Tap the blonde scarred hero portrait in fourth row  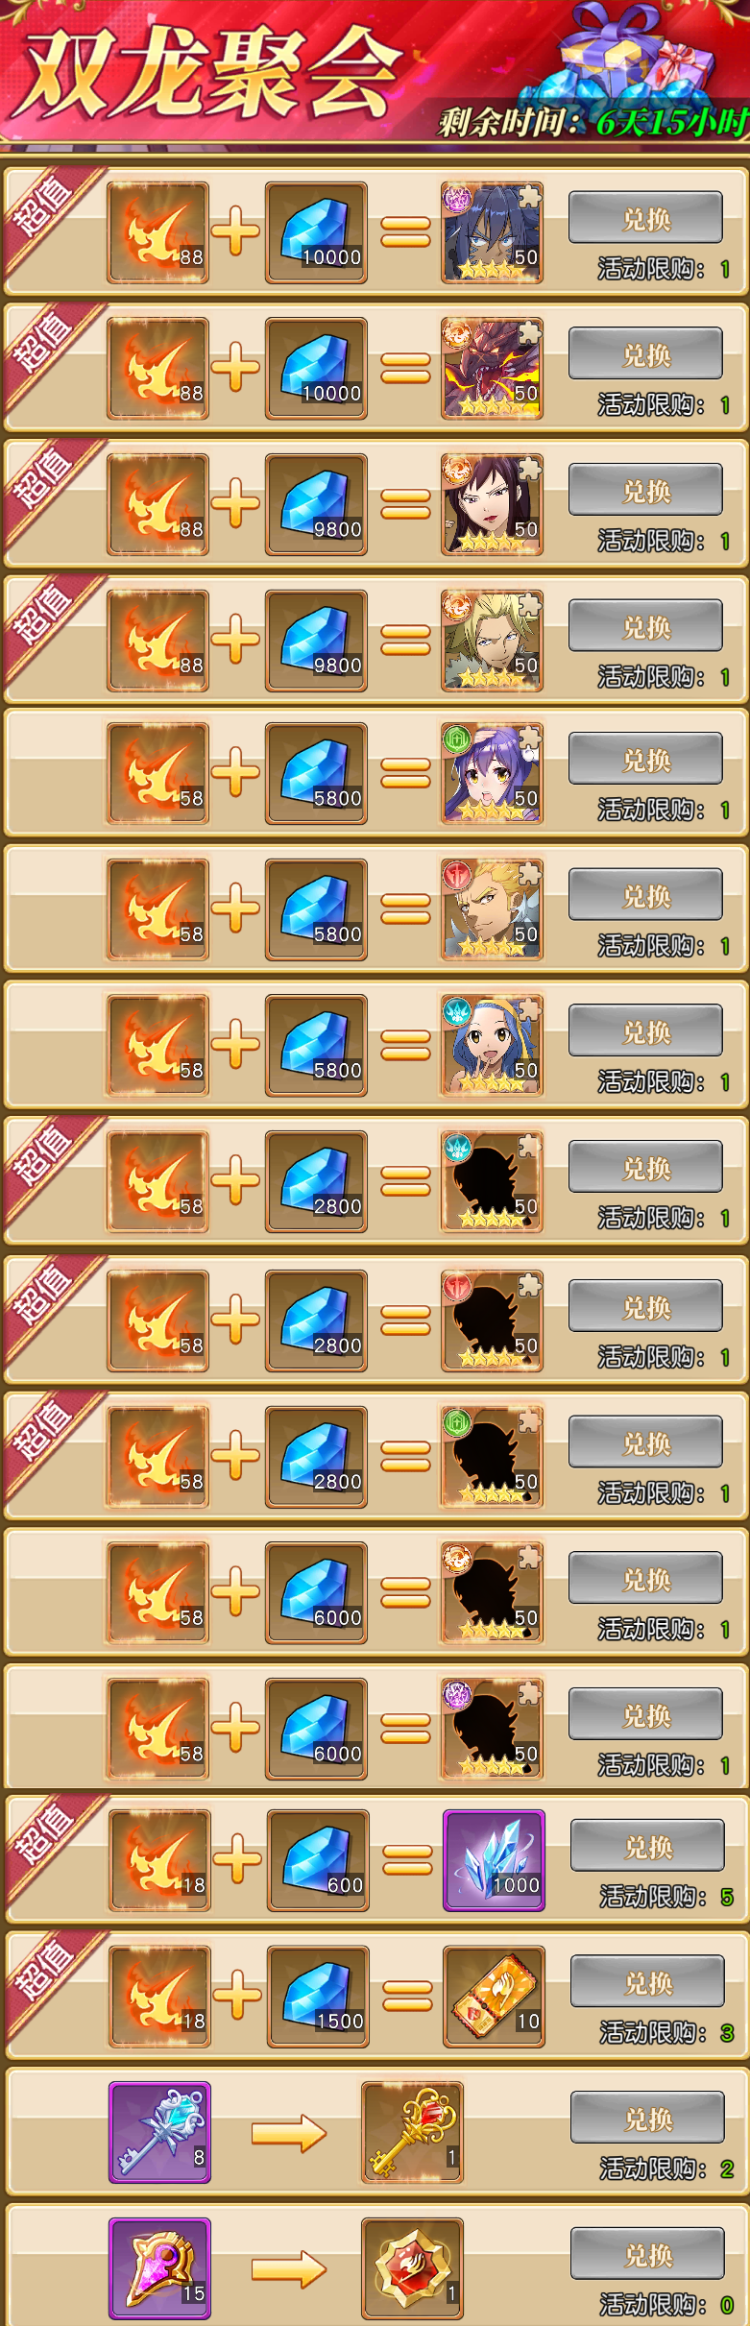pos(492,640)
